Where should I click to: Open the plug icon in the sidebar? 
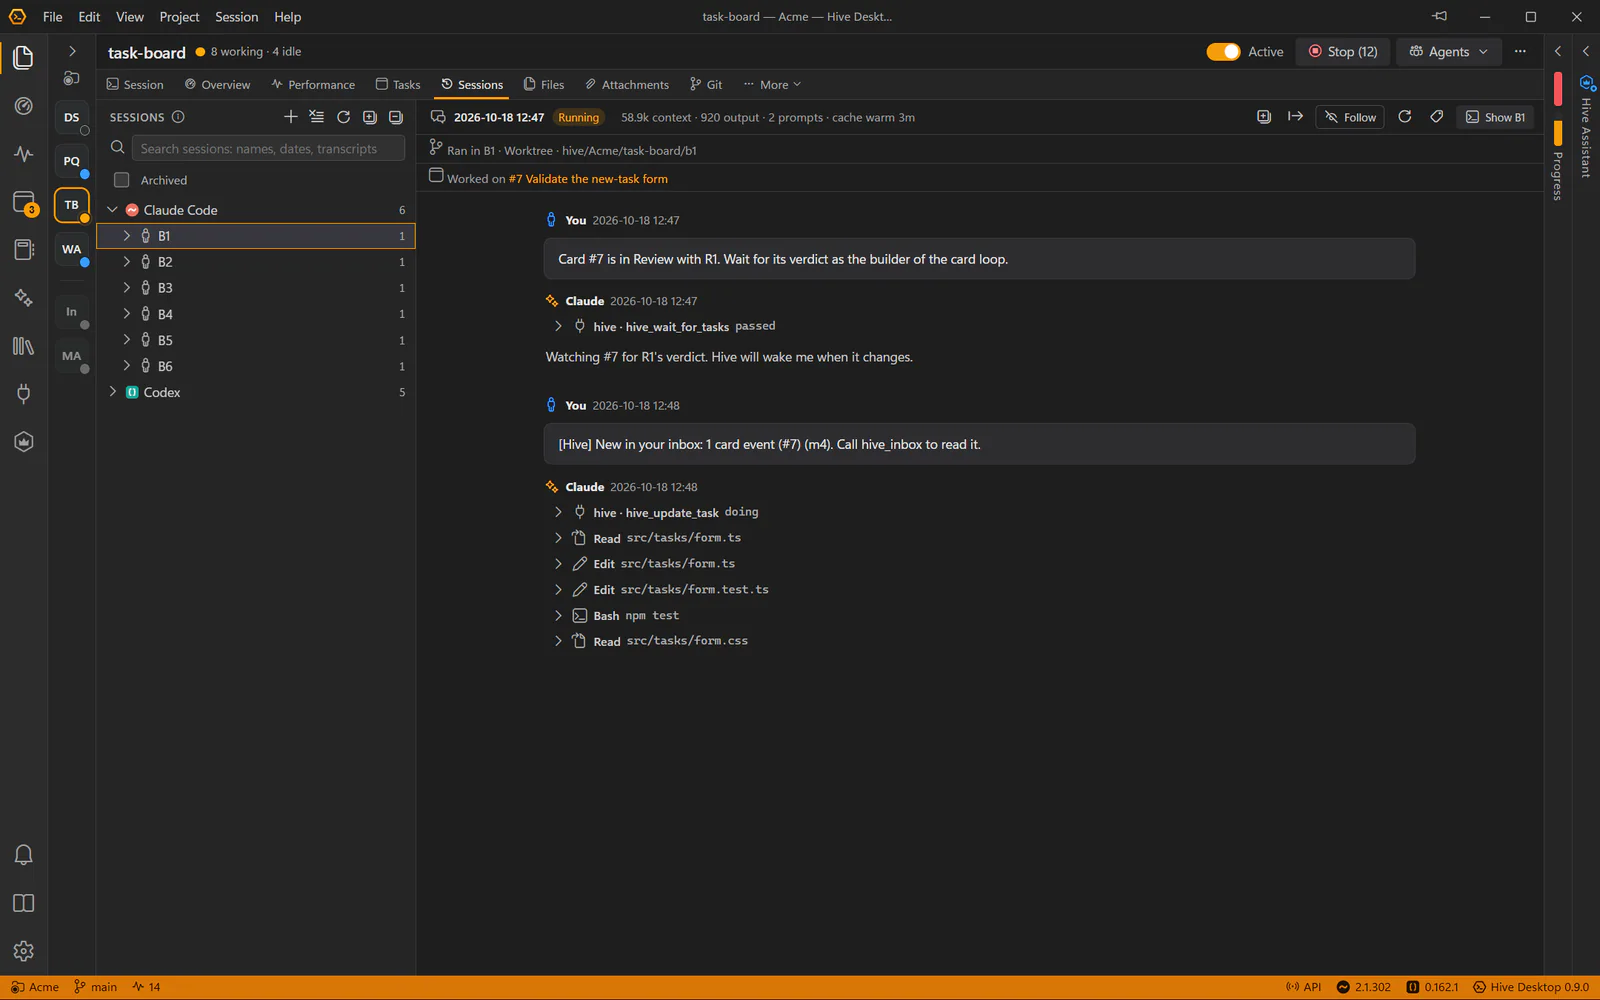point(23,394)
